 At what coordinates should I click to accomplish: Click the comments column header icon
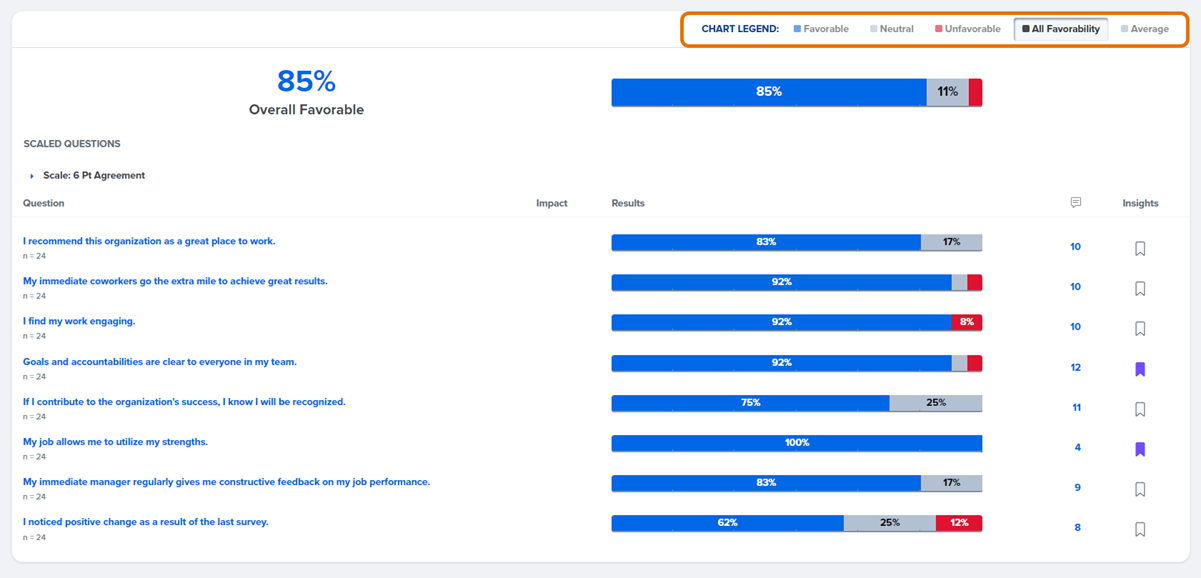point(1076,203)
